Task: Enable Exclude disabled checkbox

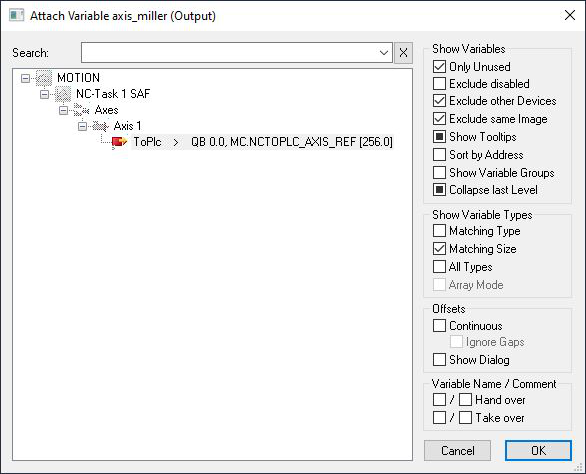Action: (439, 83)
